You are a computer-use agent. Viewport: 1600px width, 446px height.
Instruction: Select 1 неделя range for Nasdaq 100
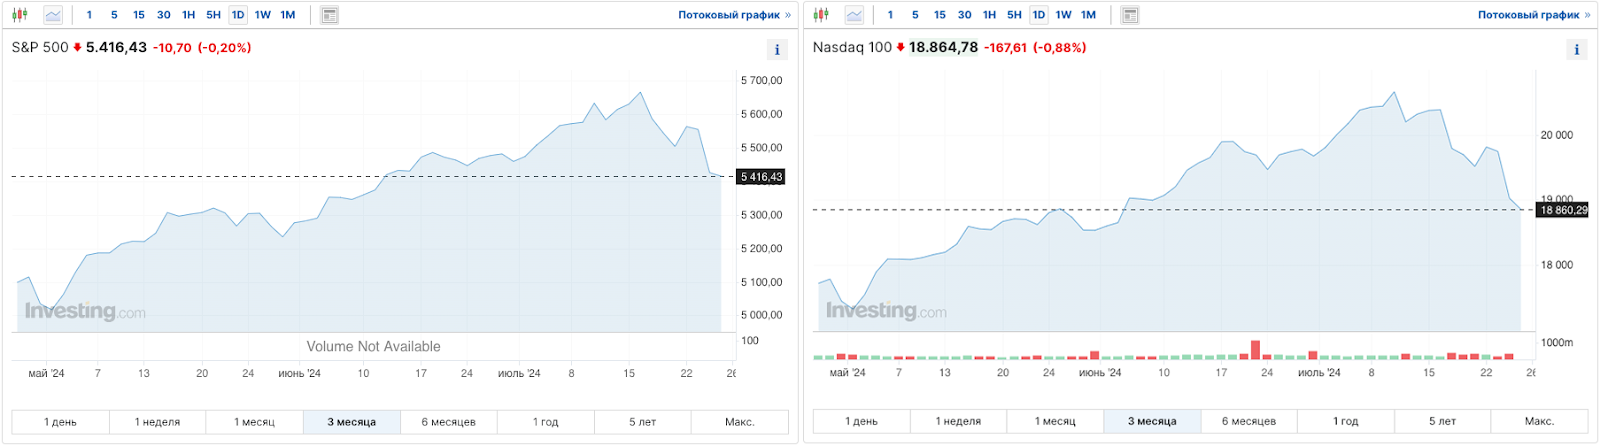(958, 421)
